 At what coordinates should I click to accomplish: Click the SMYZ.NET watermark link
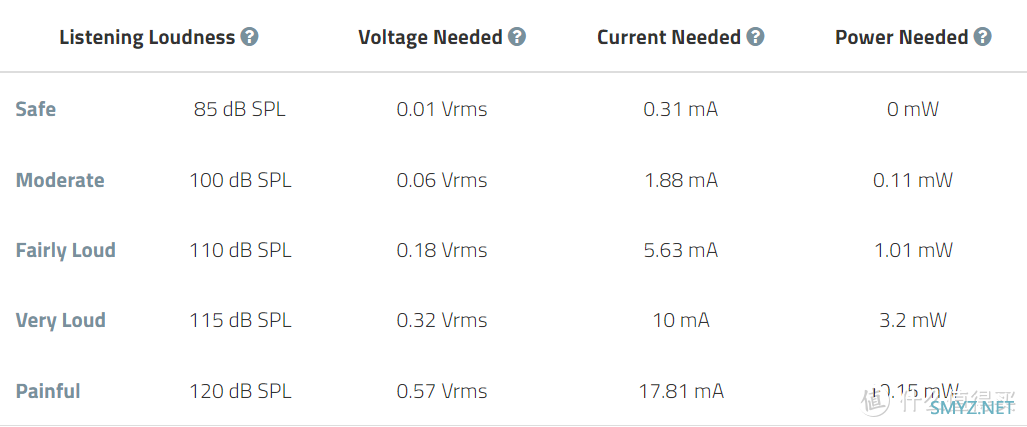[x=971, y=408]
